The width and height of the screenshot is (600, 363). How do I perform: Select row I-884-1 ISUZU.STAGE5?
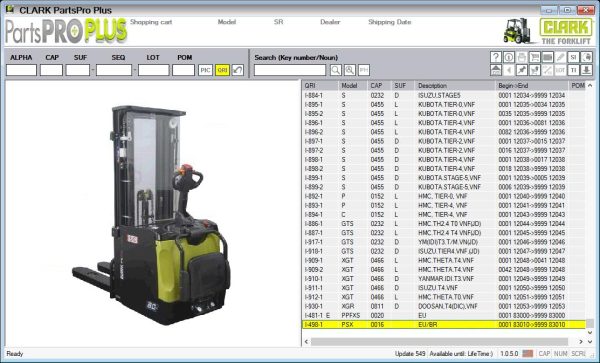pos(444,95)
